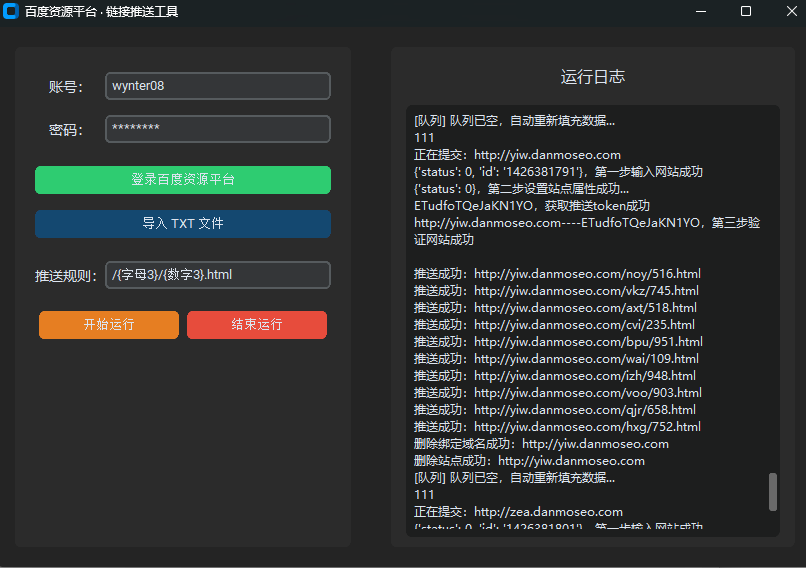Maximize the window
The width and height of the screenshot is (806, 568).
point(746,11)
